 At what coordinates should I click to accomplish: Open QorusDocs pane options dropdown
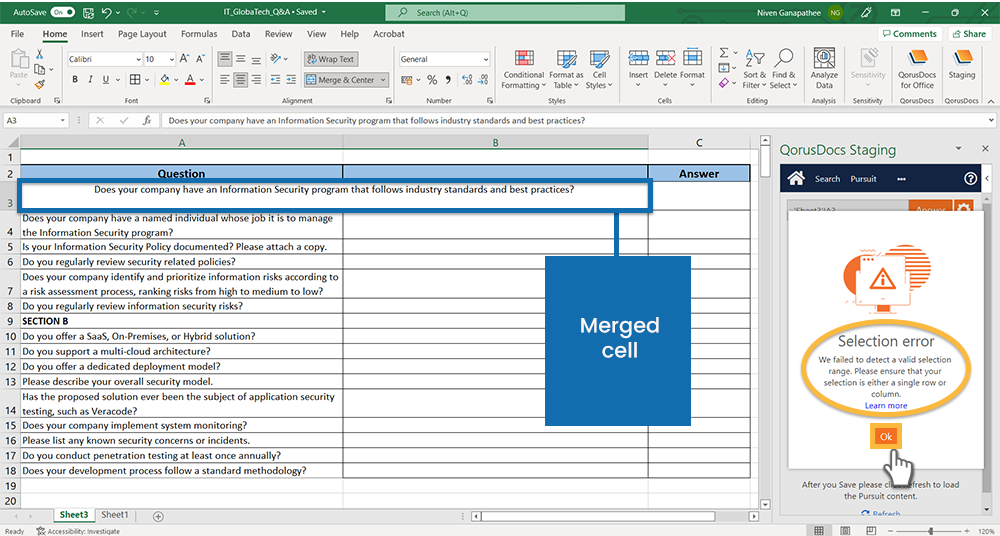pyautogui.click(x=959, y=149)
